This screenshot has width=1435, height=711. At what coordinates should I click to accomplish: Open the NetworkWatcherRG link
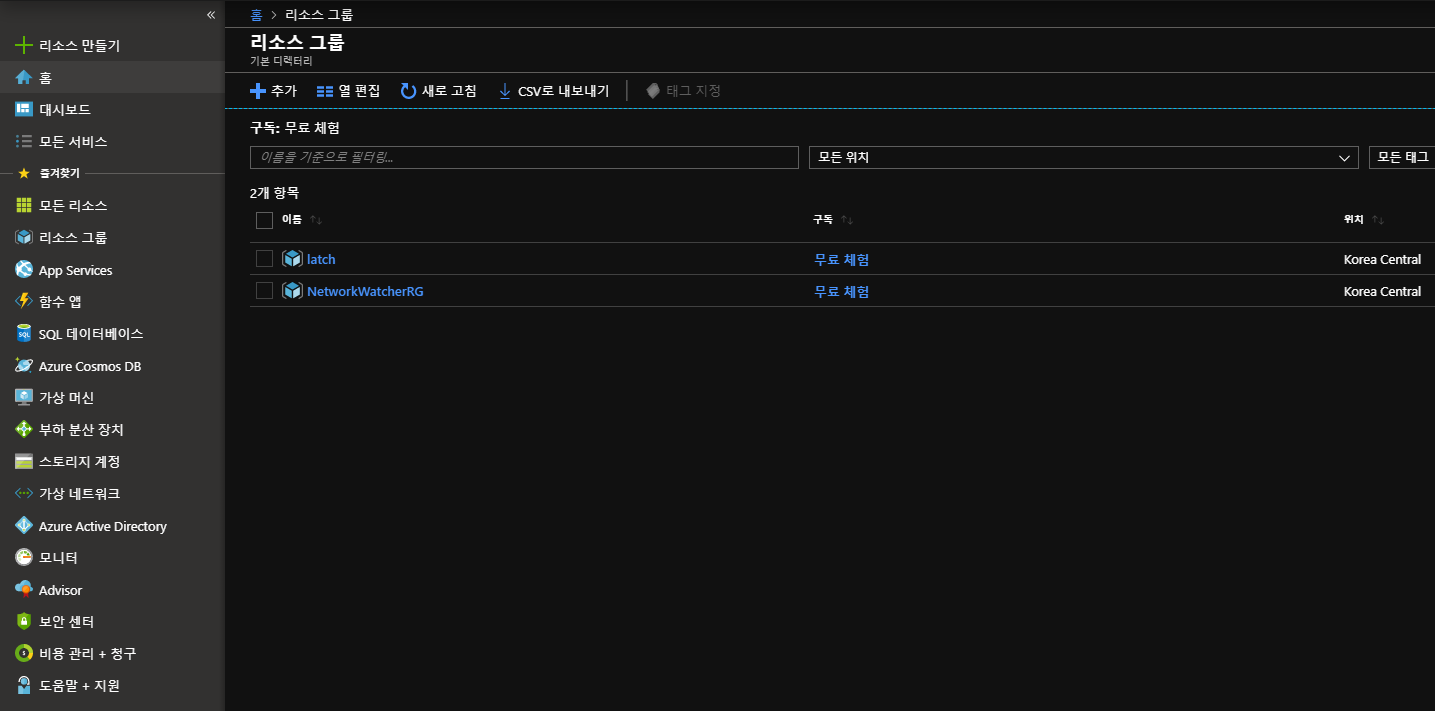(x=365, y=291)
